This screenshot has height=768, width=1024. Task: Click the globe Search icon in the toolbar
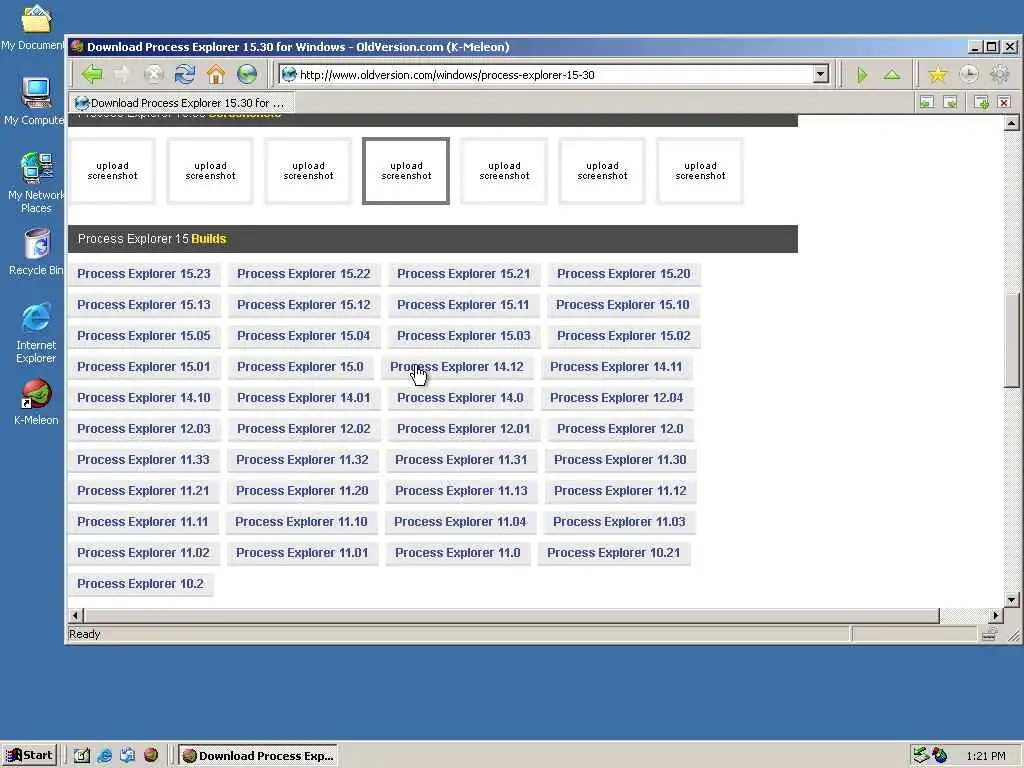[247, 74]
